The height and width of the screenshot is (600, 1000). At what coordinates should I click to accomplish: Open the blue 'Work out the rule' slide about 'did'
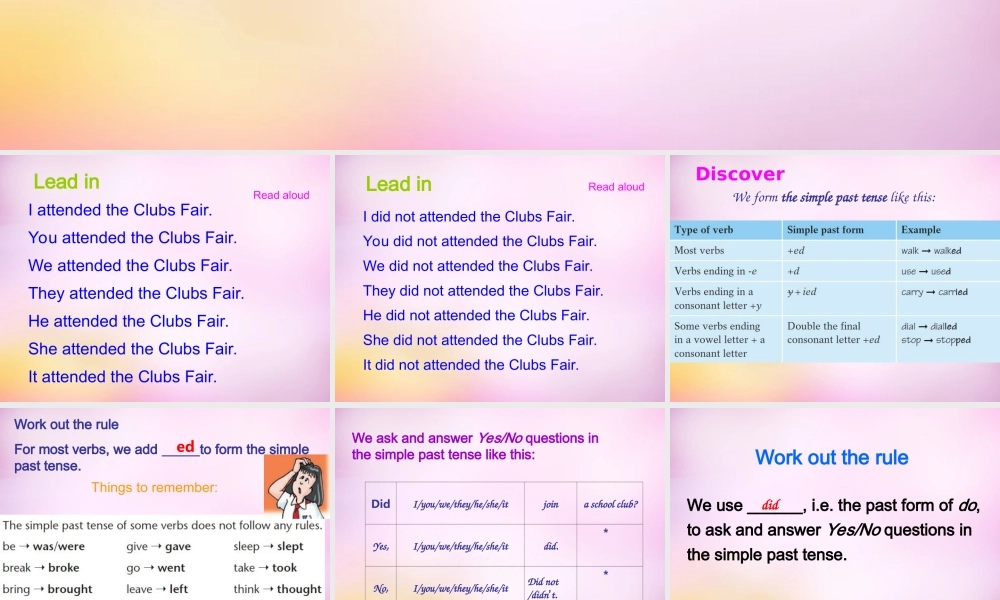click(x=834, y=503)
